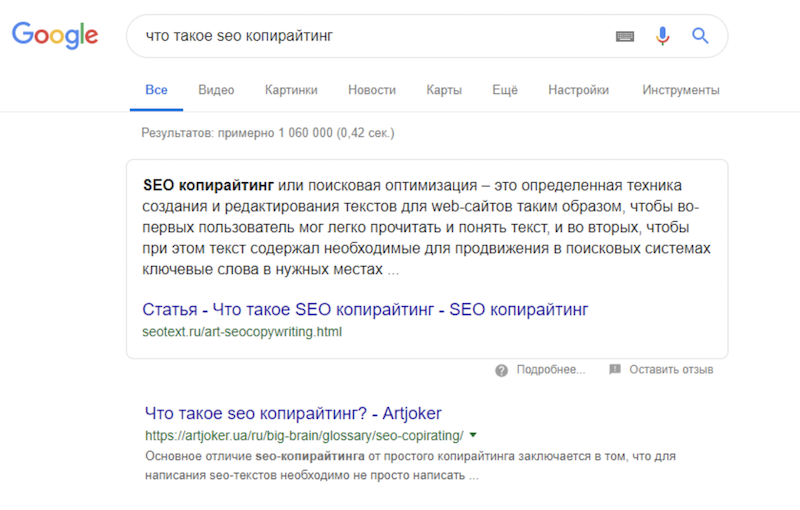The image size is (800, 510).
Task: Open the on-screen keyboard icon
Action: pyautogui.click(x=624, y=36)
